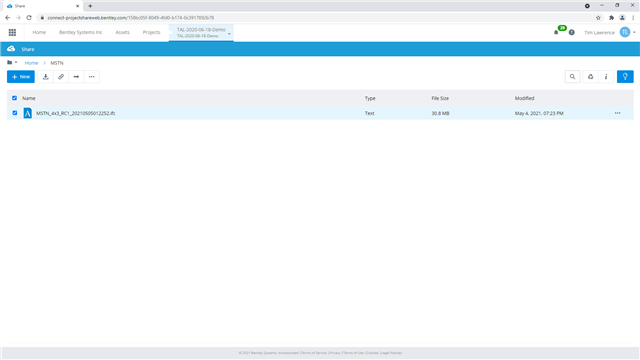Click the download toolbar icon
The width and height of the screenshot is (640, 360).
(x=46, y=77)
